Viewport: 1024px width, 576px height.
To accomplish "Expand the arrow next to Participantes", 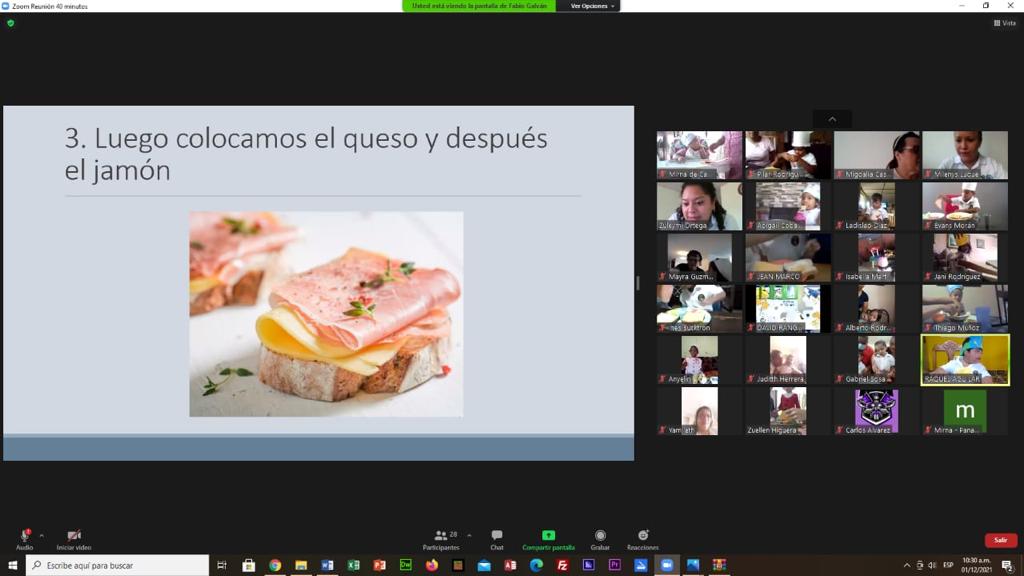I will coord(469,536).
